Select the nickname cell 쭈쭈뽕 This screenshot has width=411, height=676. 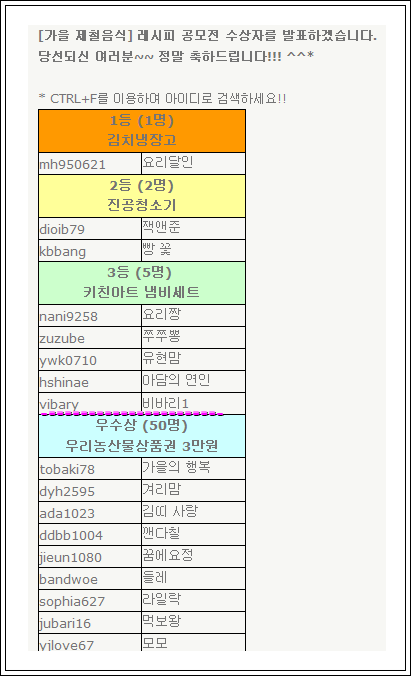[x=193, y=338]
